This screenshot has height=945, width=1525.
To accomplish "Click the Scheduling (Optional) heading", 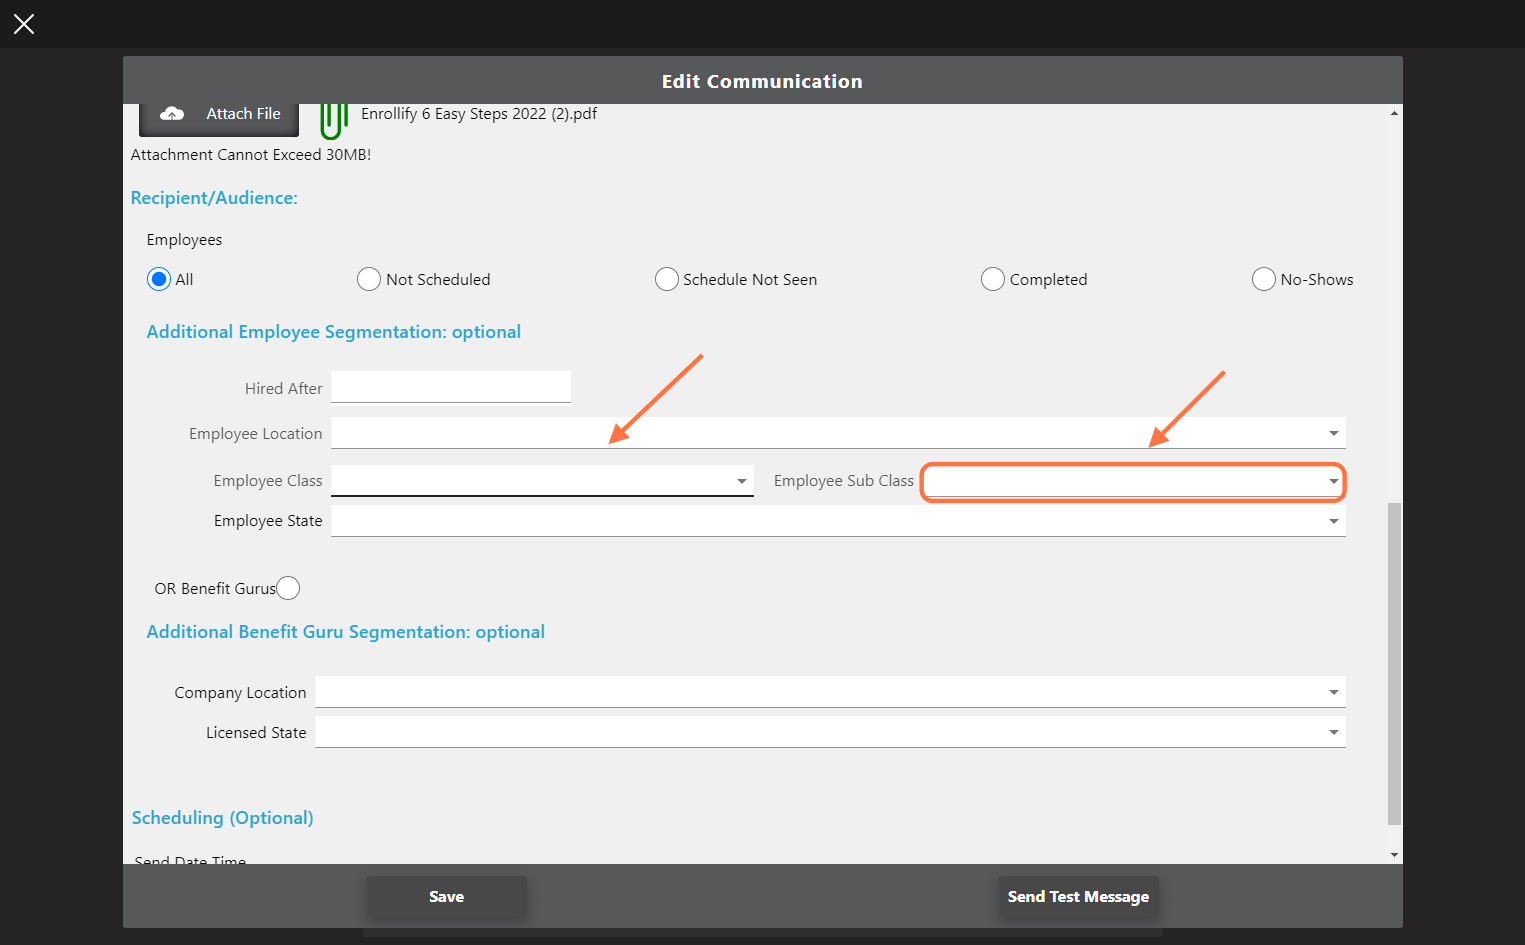I will 223,818.
